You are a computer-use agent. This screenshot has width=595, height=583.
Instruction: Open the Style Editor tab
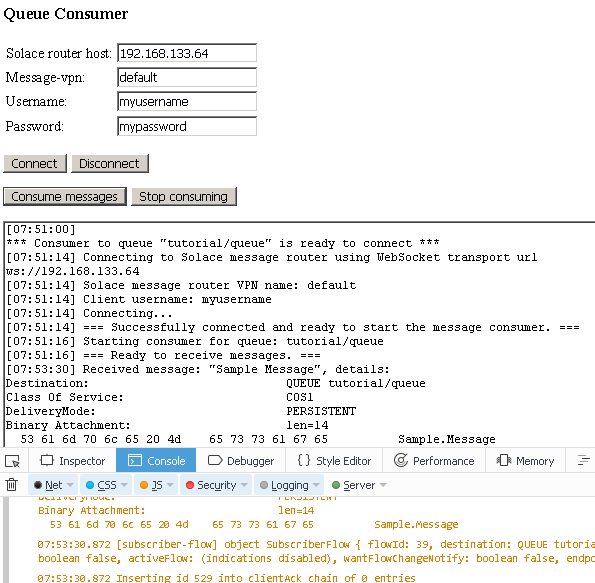click(334, 461)
